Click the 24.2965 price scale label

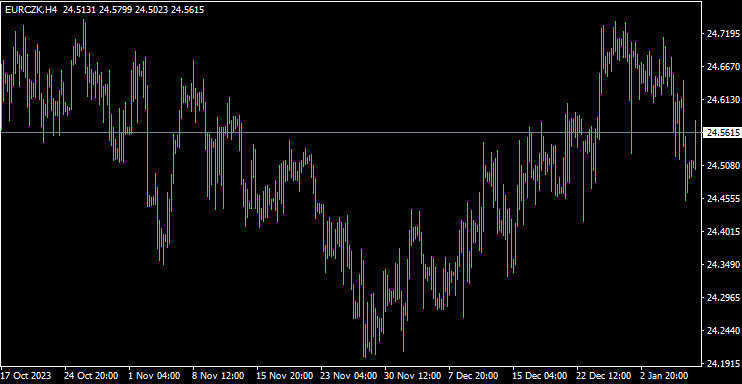point(723,298)
